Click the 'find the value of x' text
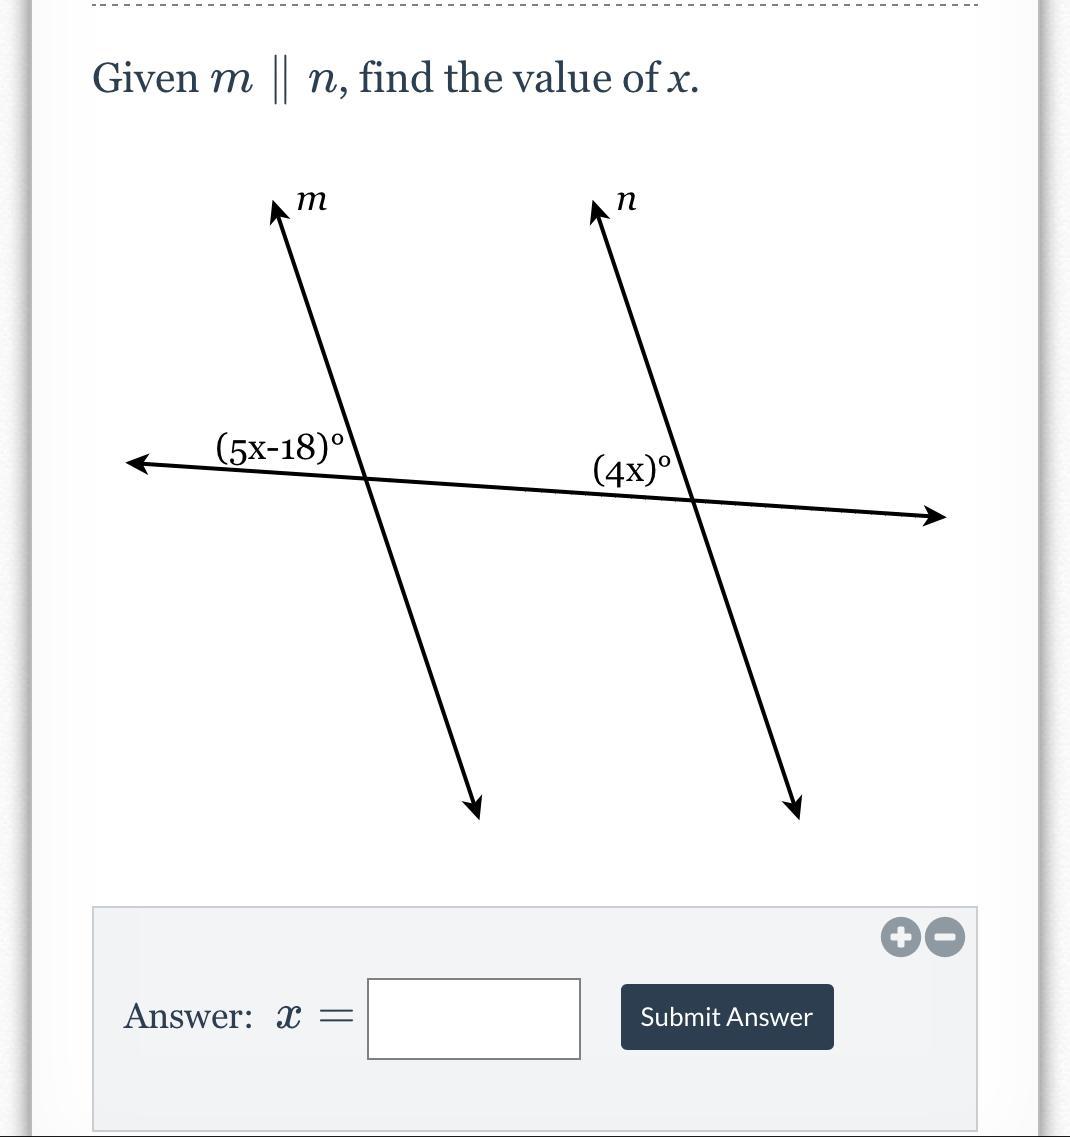The height and width of the screenshot is (1137, 1070). 527,78
